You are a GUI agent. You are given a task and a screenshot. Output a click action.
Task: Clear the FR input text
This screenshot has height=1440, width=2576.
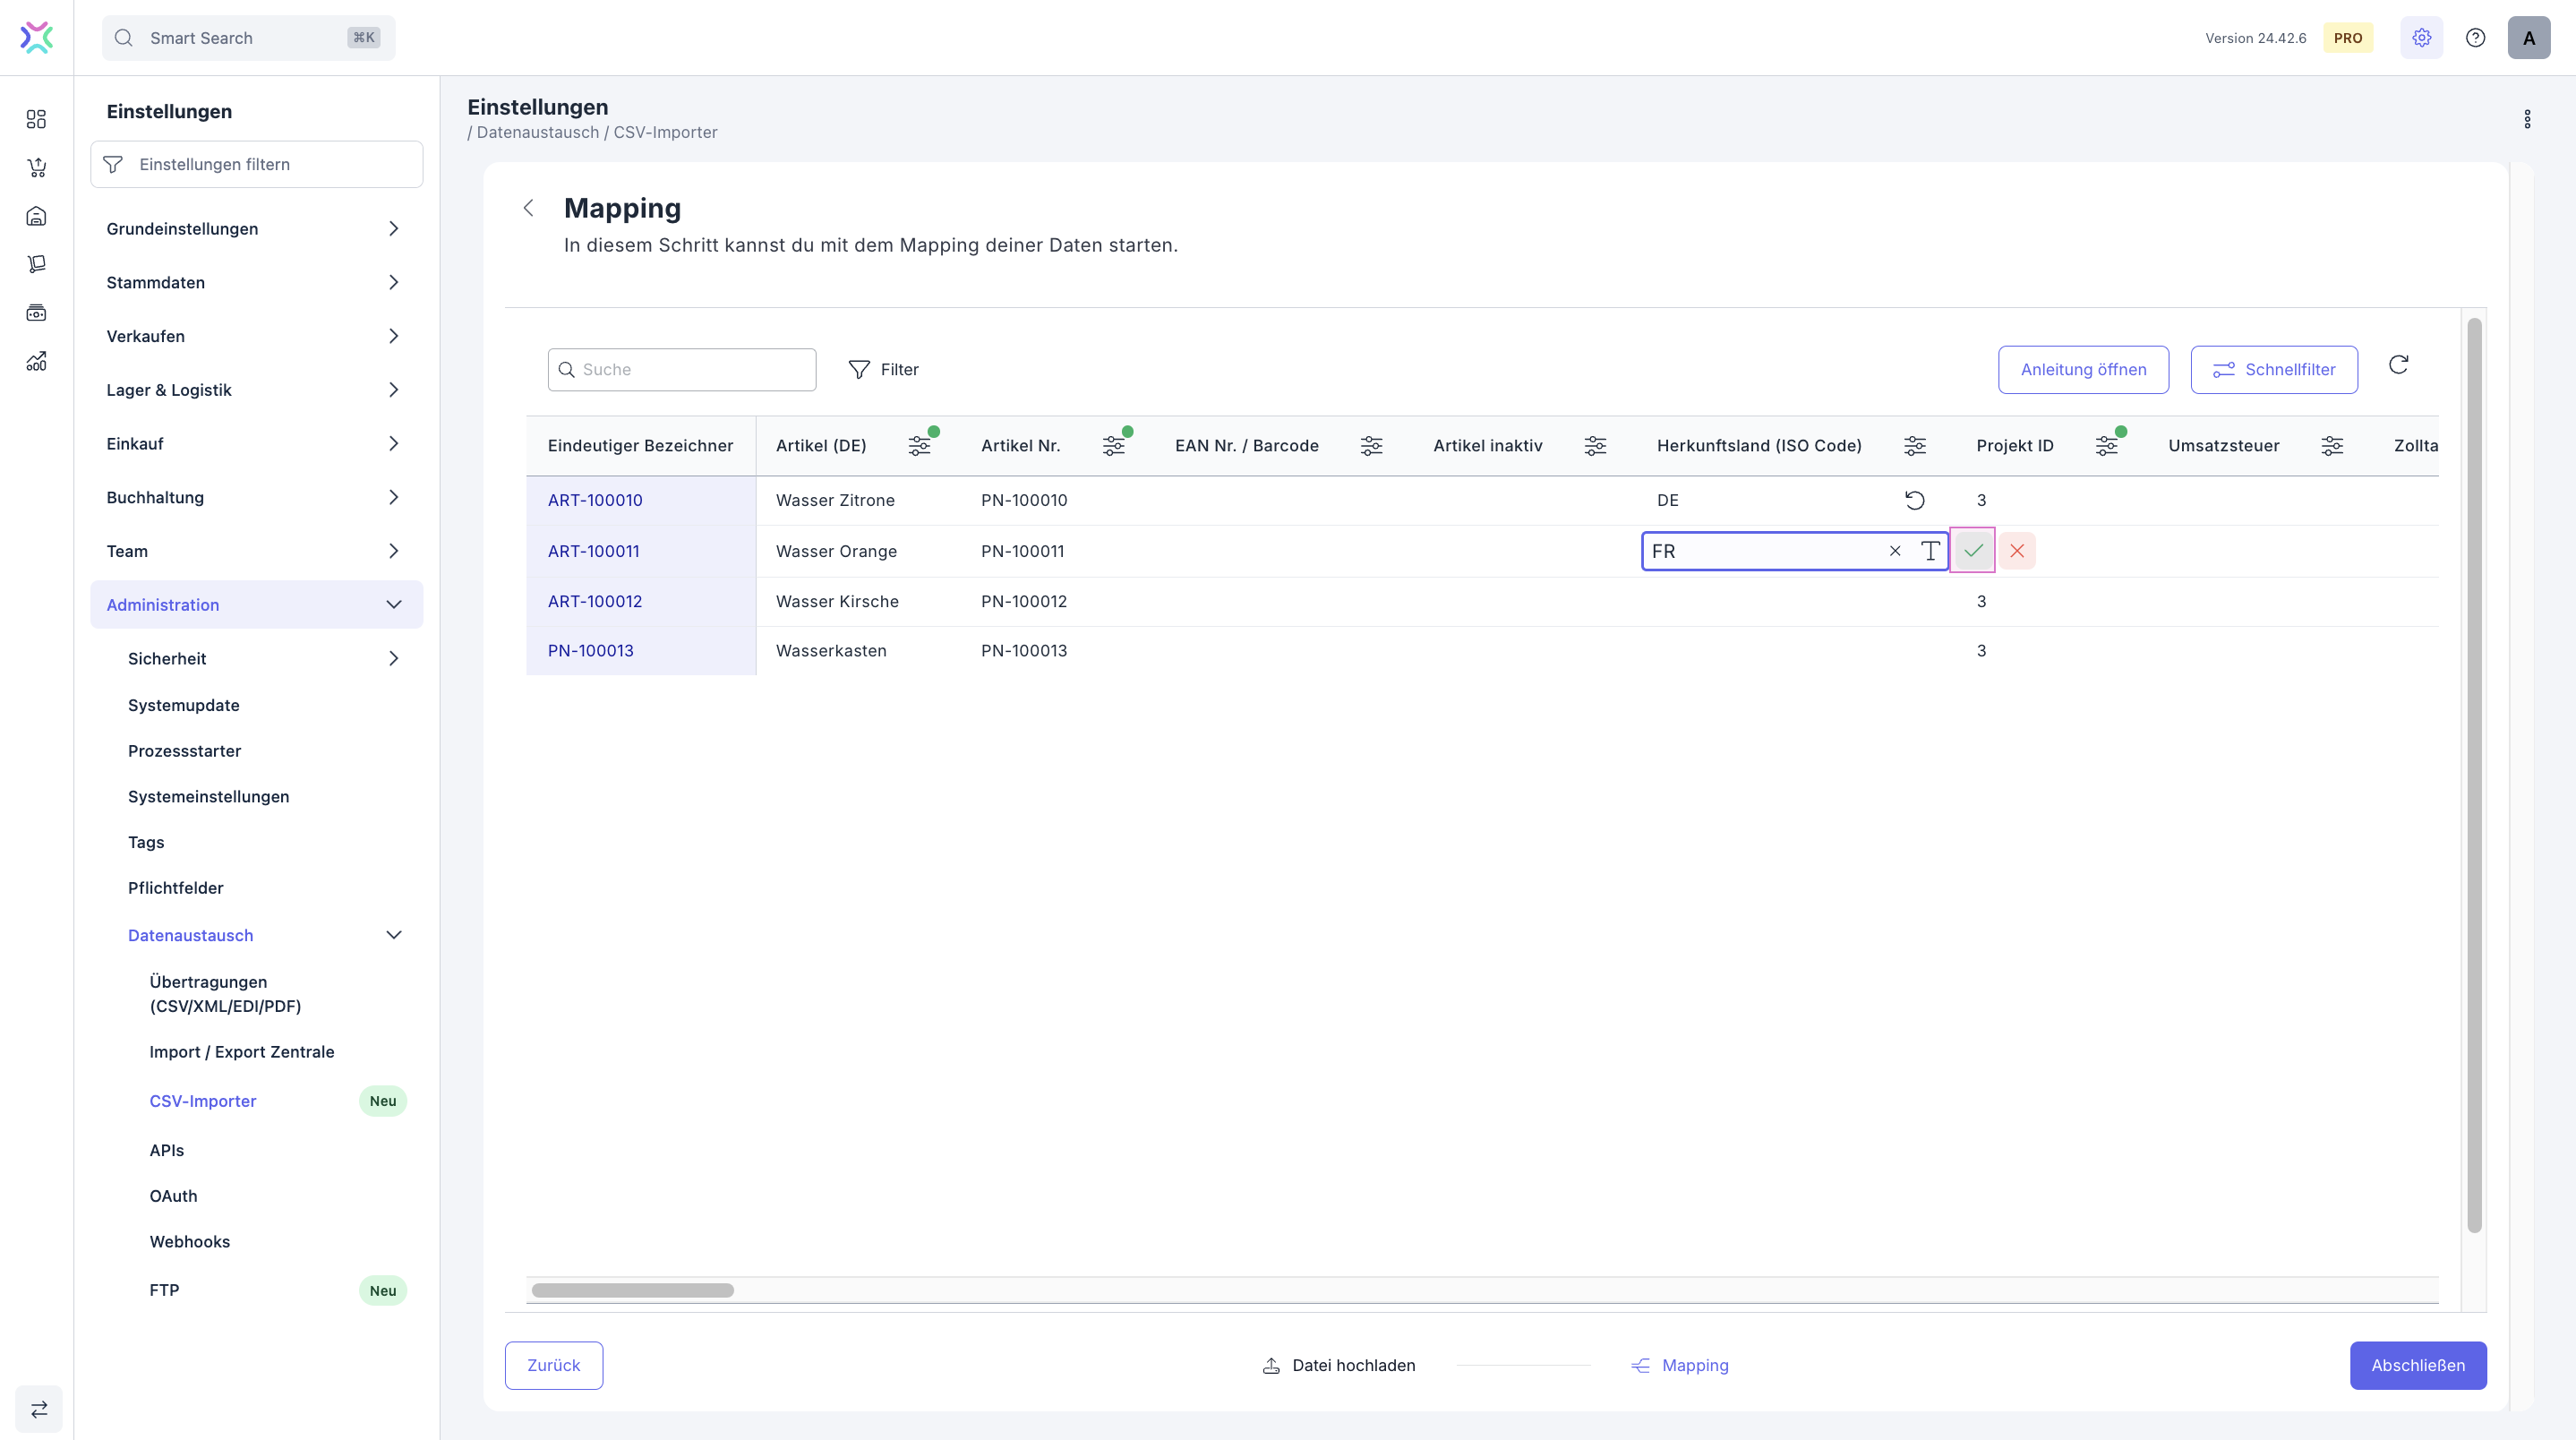(1894, 551)
